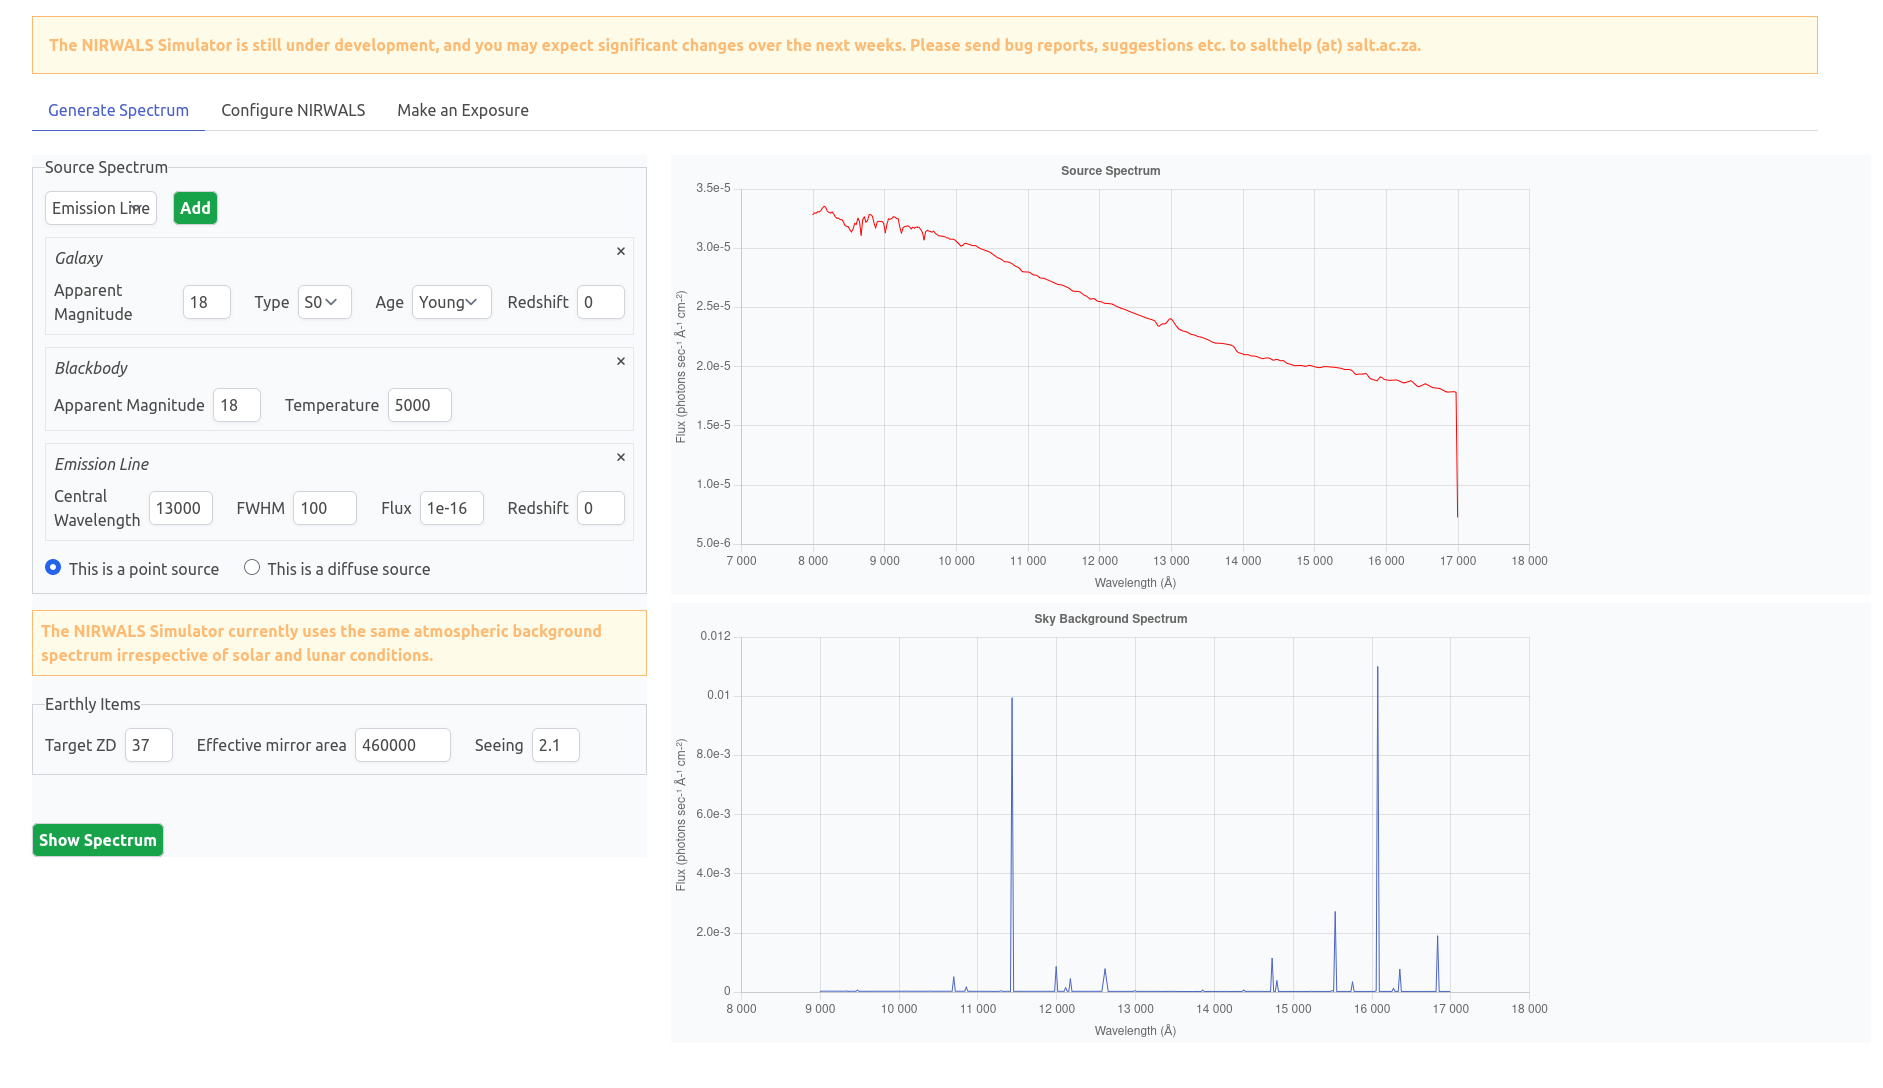Select the diffuse source radio option
1883x1088 pixels.
click(x=252, y=568)
